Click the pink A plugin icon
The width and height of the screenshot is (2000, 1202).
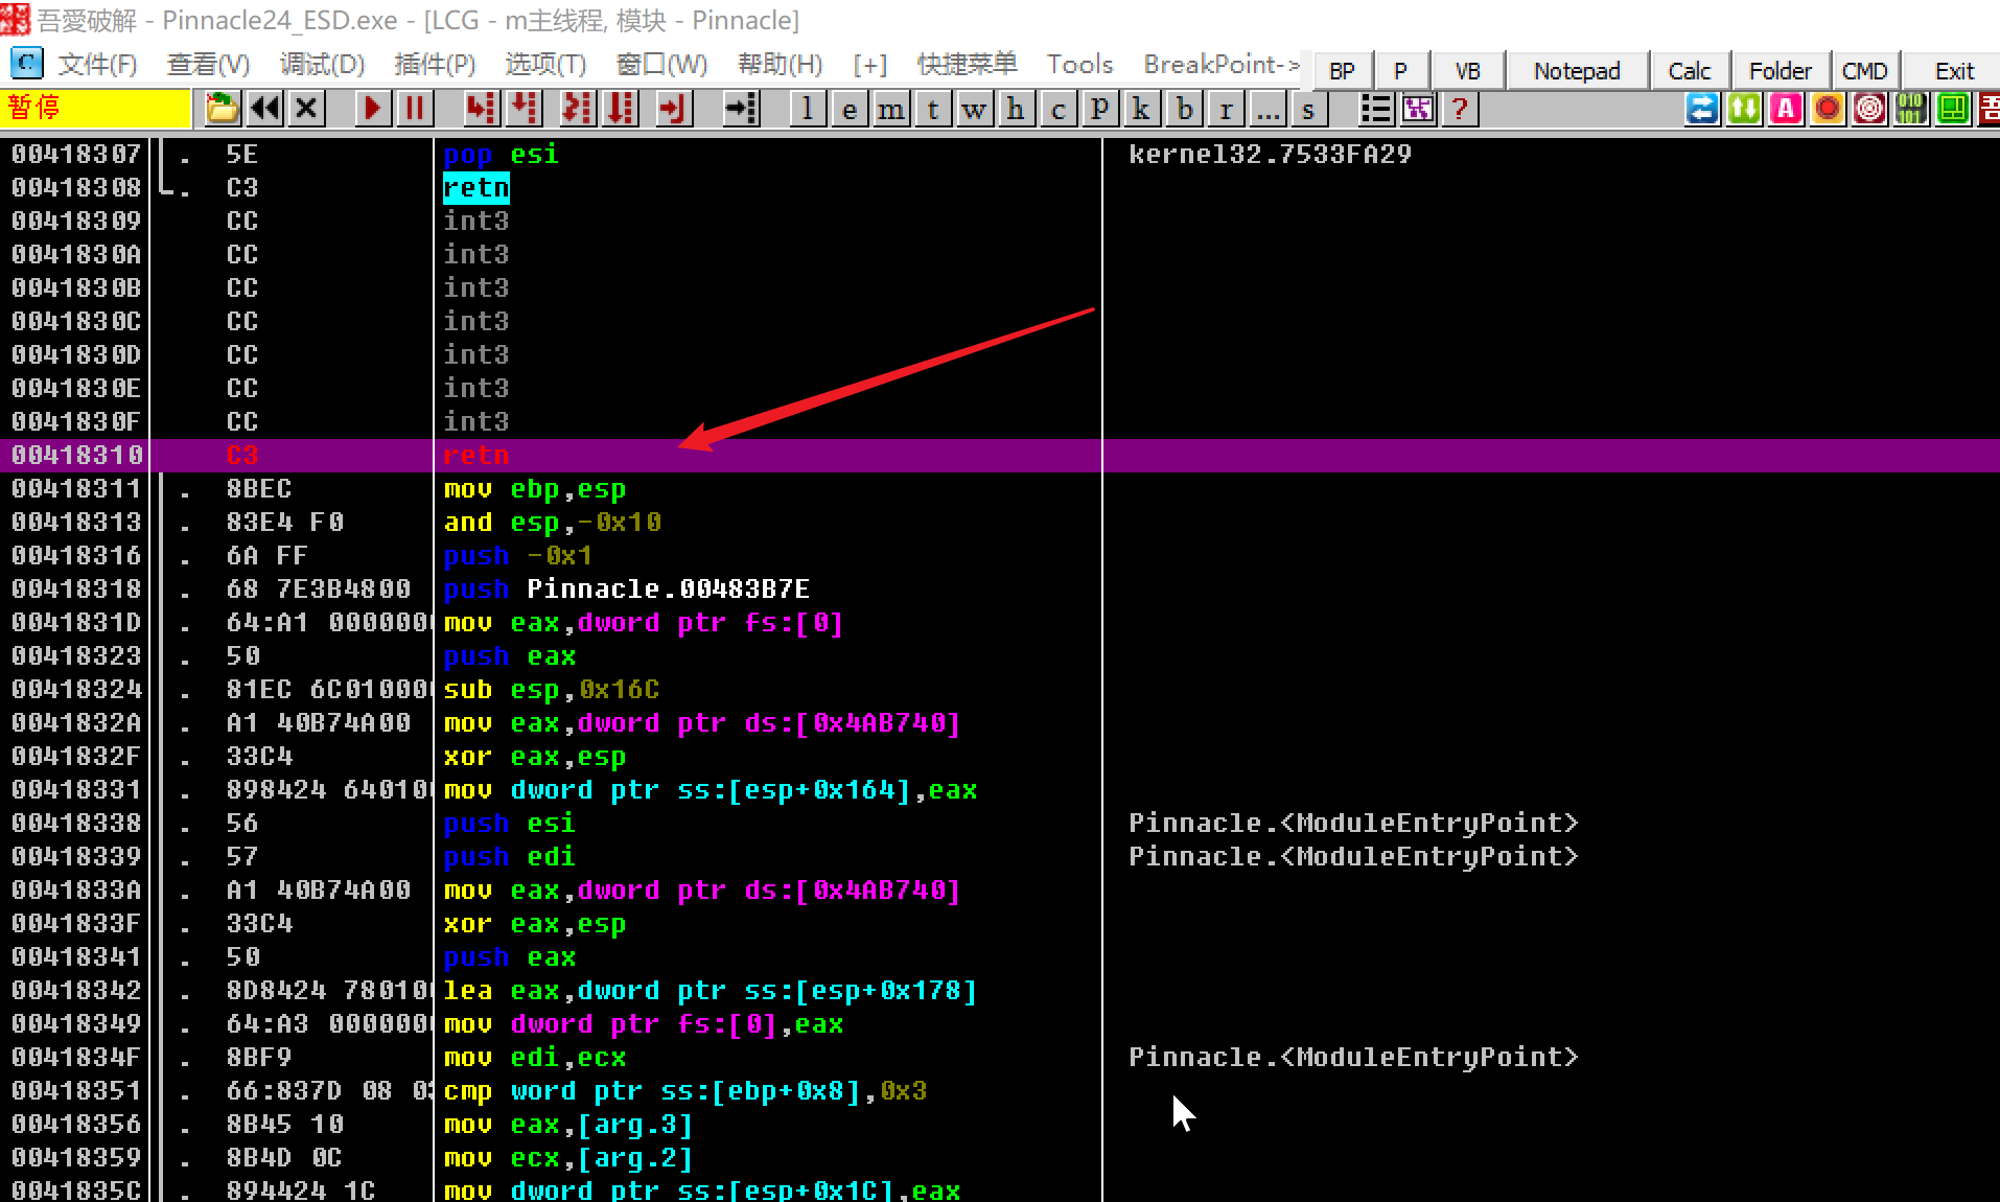pyautogui.click(x=1786, y=108)
